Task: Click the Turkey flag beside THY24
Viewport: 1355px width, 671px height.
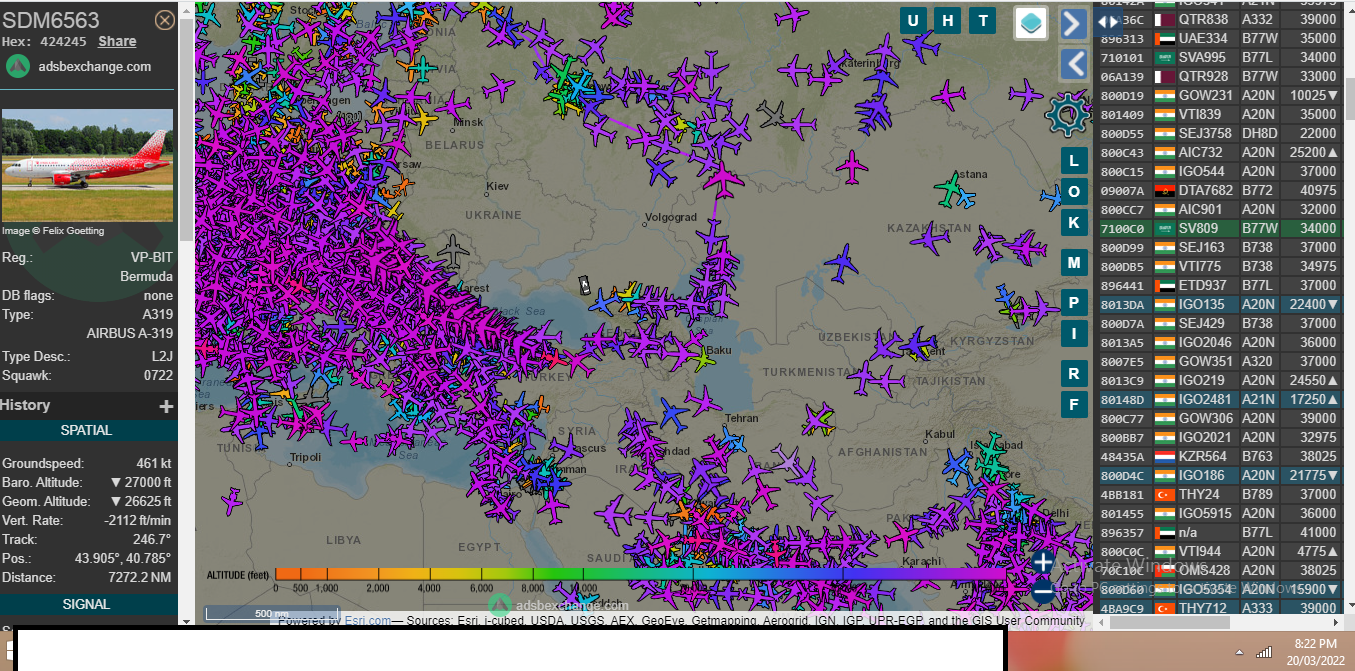Action: (x=1164, y=494)
